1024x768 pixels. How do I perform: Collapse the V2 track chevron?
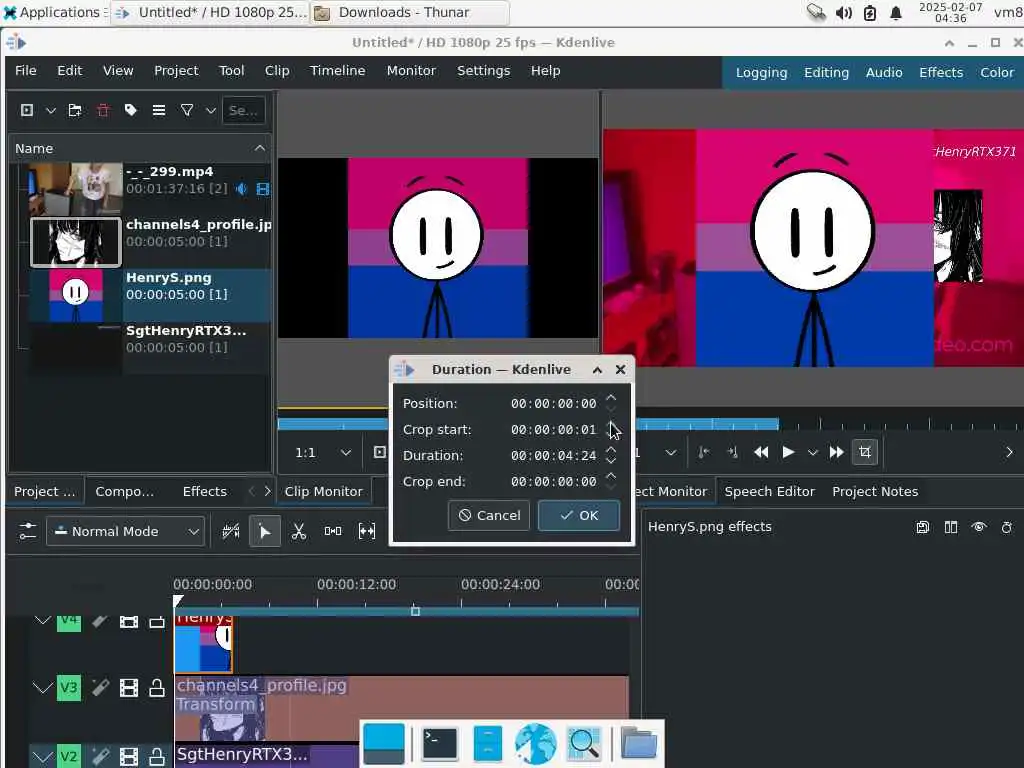(x=42, y=756)
